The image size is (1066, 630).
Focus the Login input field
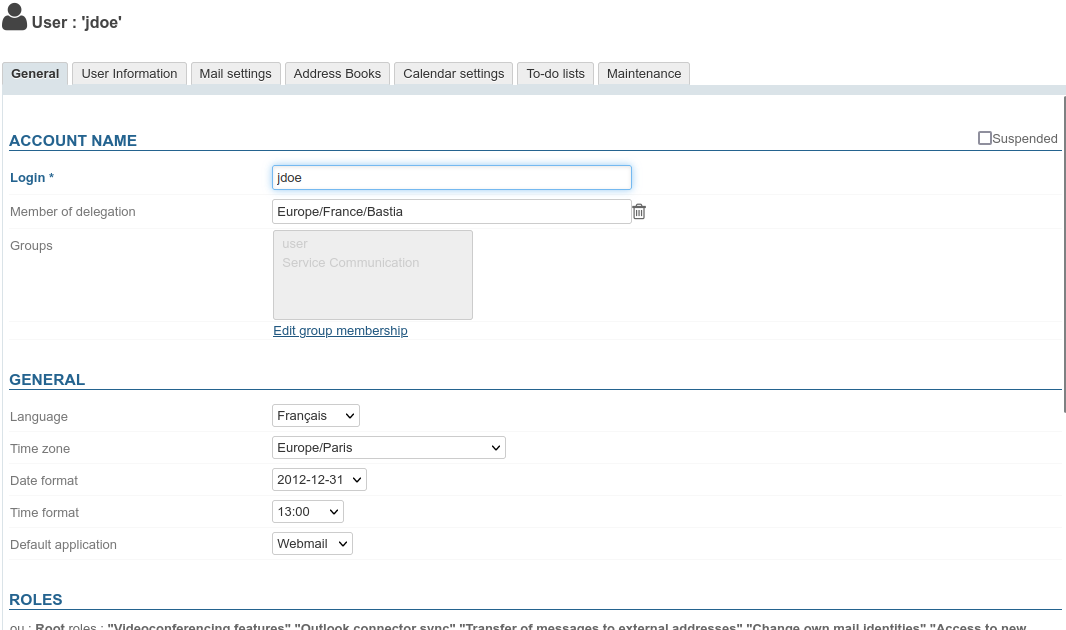tap(451, 177)
